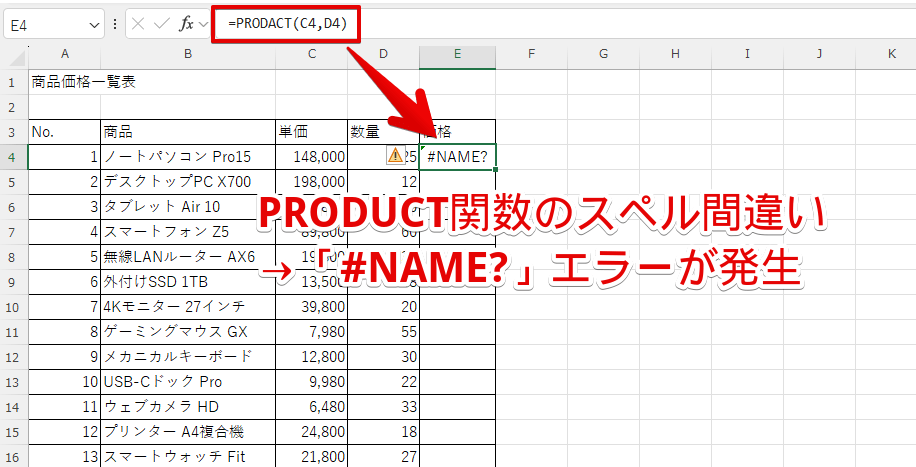Open Insert Function via the fx icon
The width and height of the screenshot is (916, 467).
186,24
